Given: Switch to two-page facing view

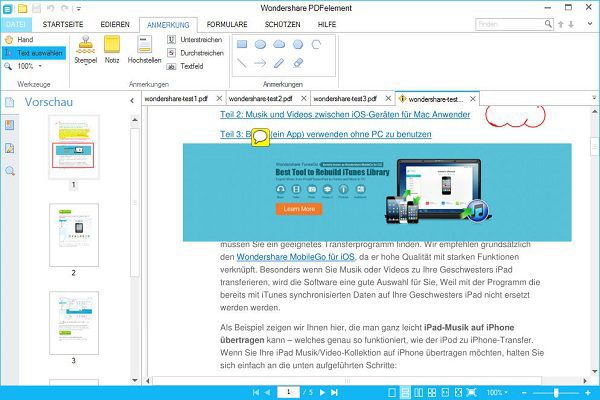Looking at the screenshot, I should 419,392.
